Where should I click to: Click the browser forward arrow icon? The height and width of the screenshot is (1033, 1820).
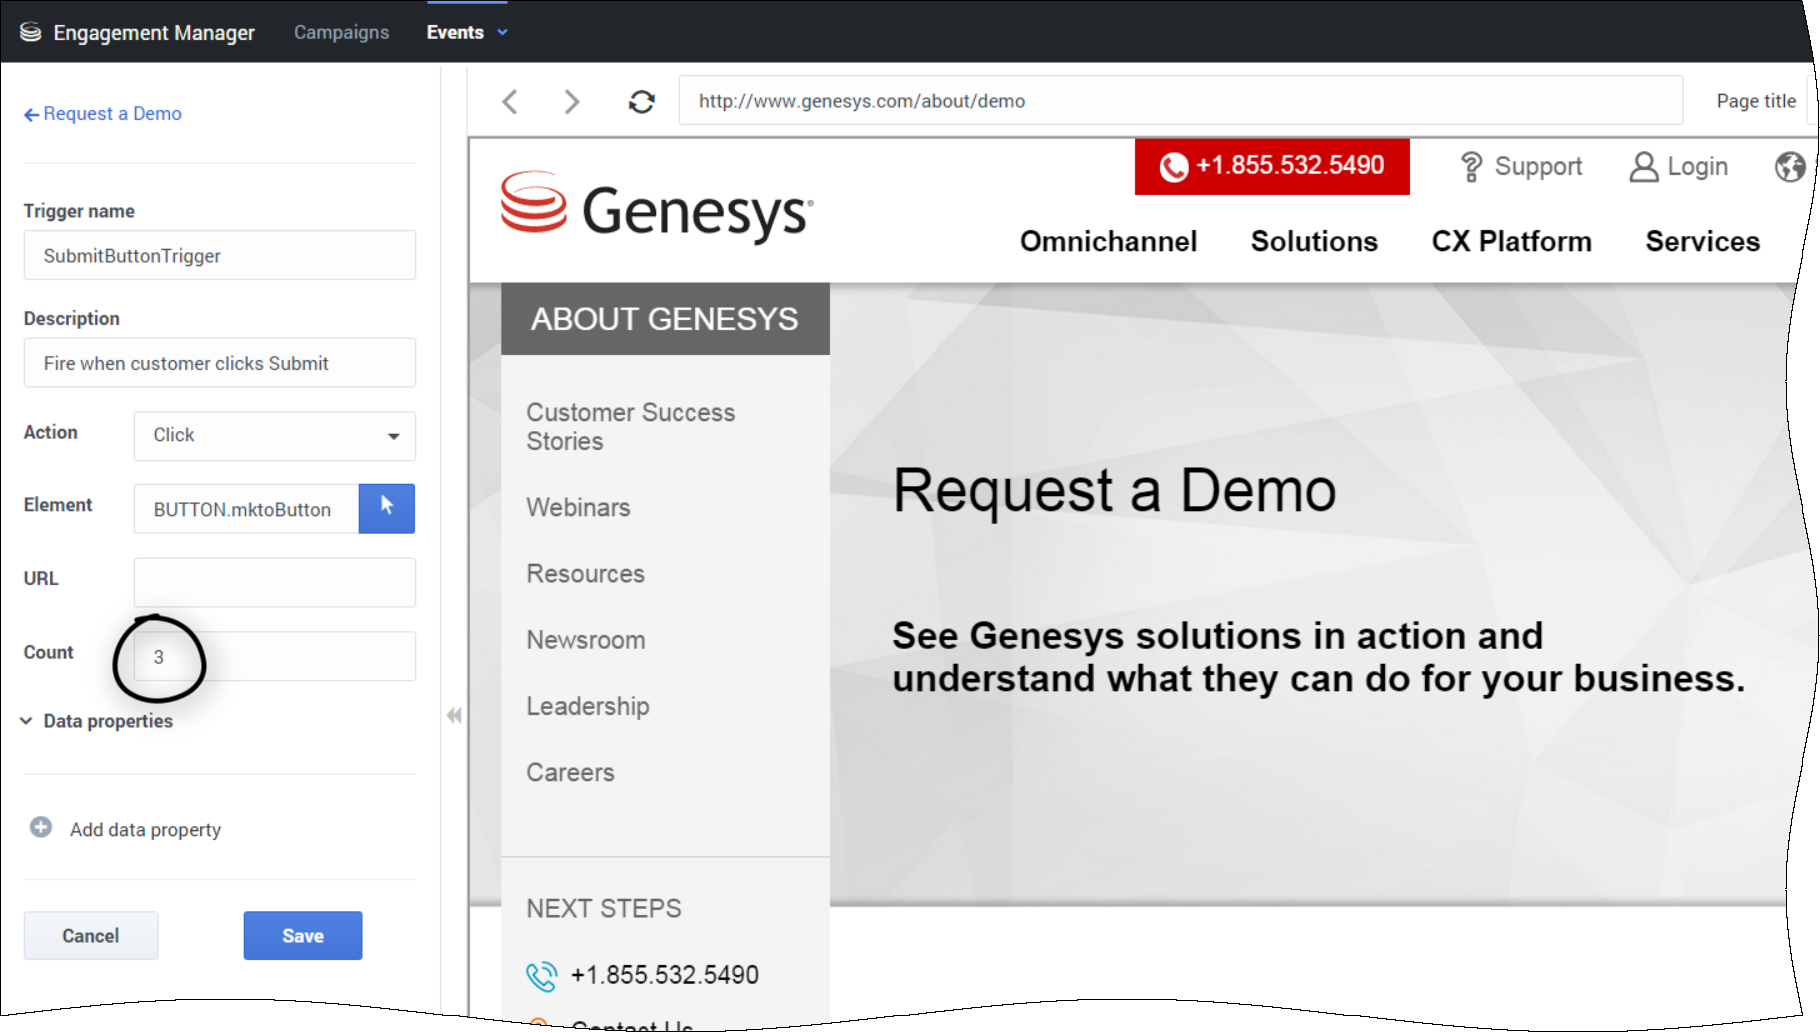[571, 101]
